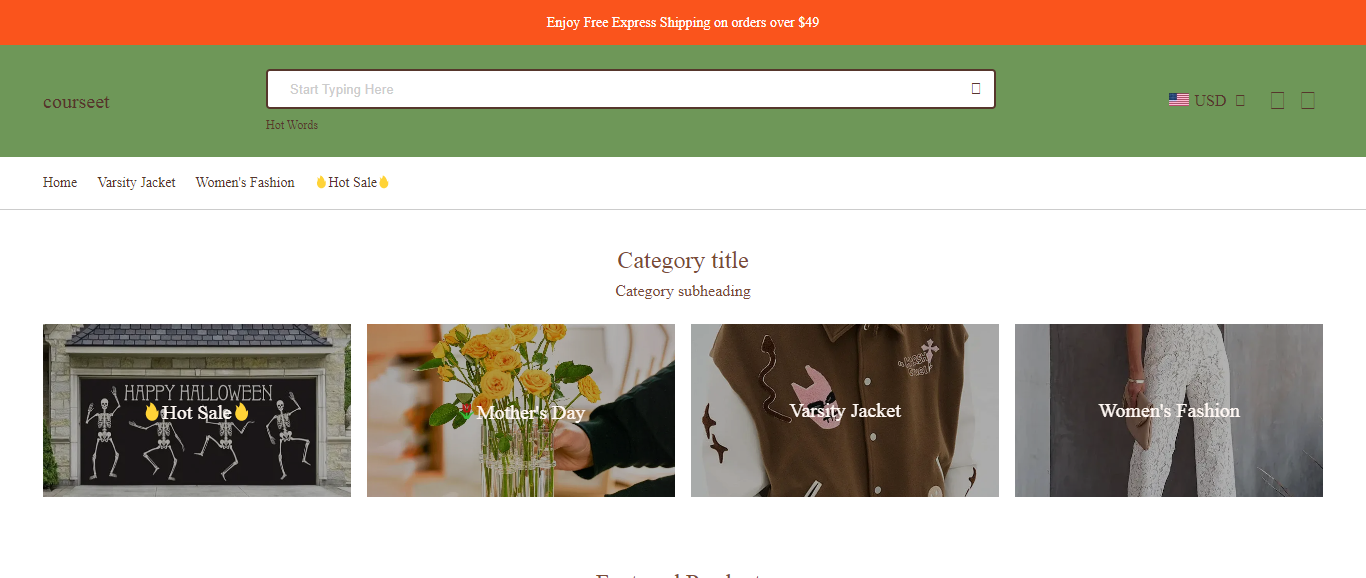Open the user account icon
The width and height of the screenshot is (1366, 578).
click(x=1277, y=100)
